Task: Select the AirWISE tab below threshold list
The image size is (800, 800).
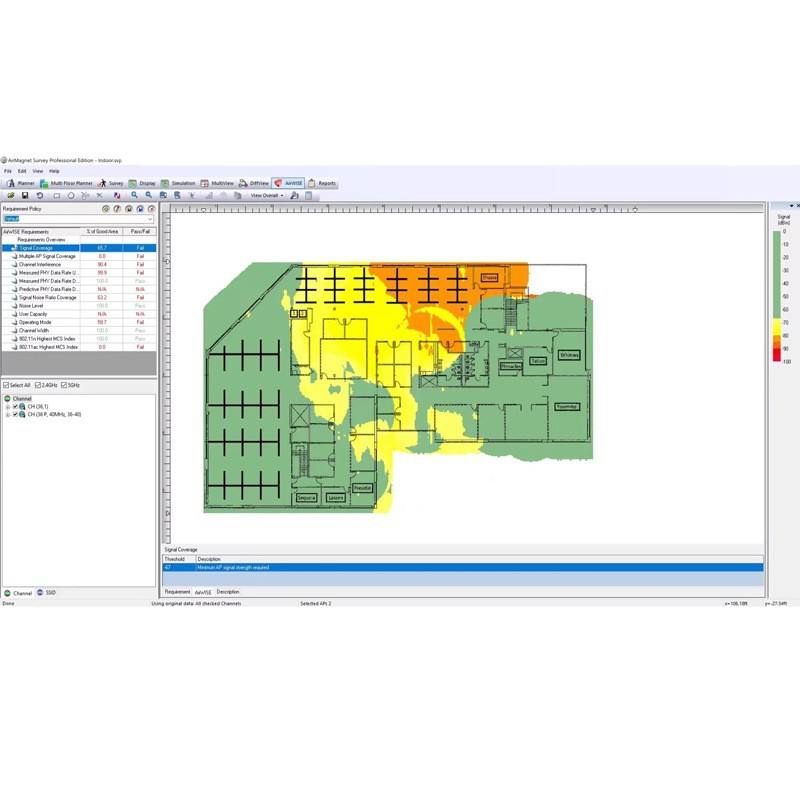Action: tap(203, 592)
